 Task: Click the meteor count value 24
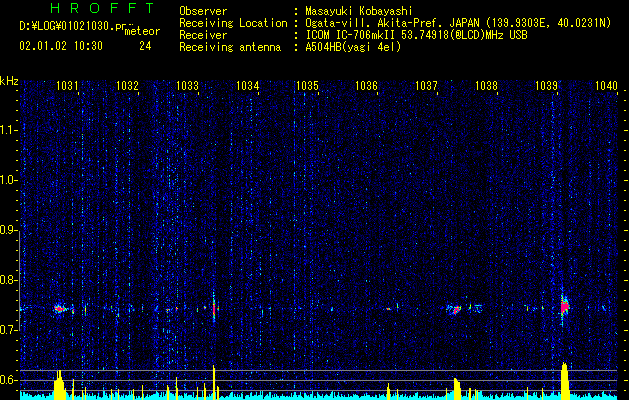(x=145, y=46)
